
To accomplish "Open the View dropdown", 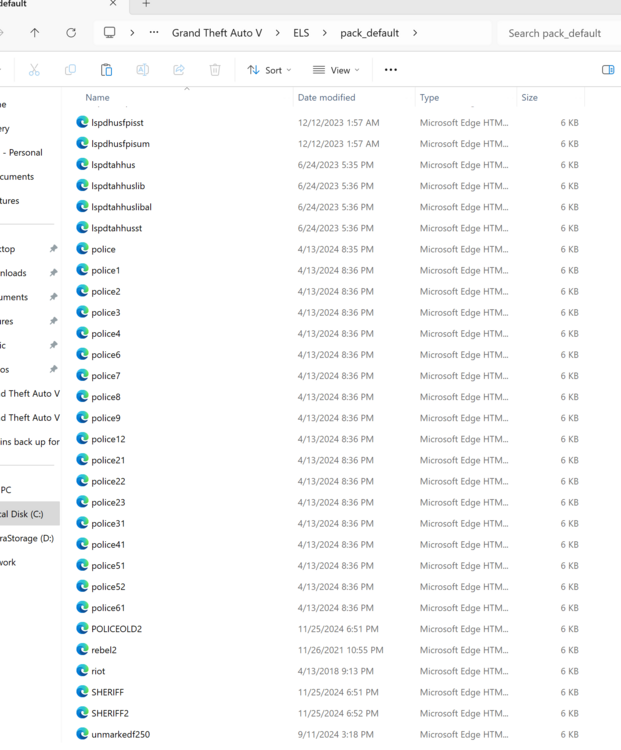I will pyautogui.click(x=336, y=70).
